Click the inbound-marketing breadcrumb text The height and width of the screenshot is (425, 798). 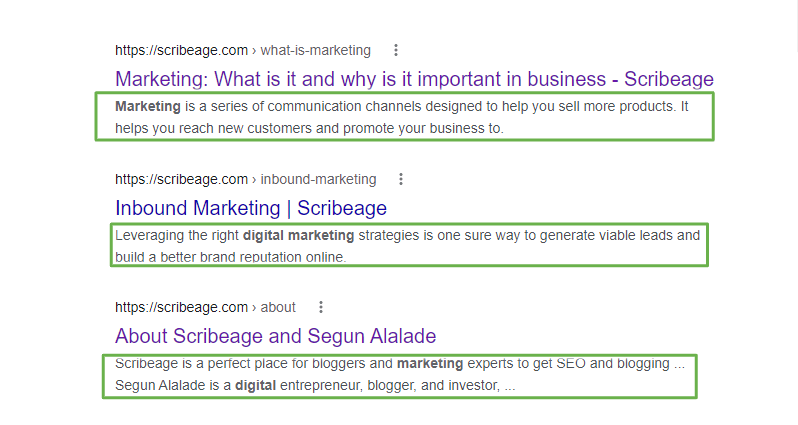pyautogui.click(x=318, y=179)
